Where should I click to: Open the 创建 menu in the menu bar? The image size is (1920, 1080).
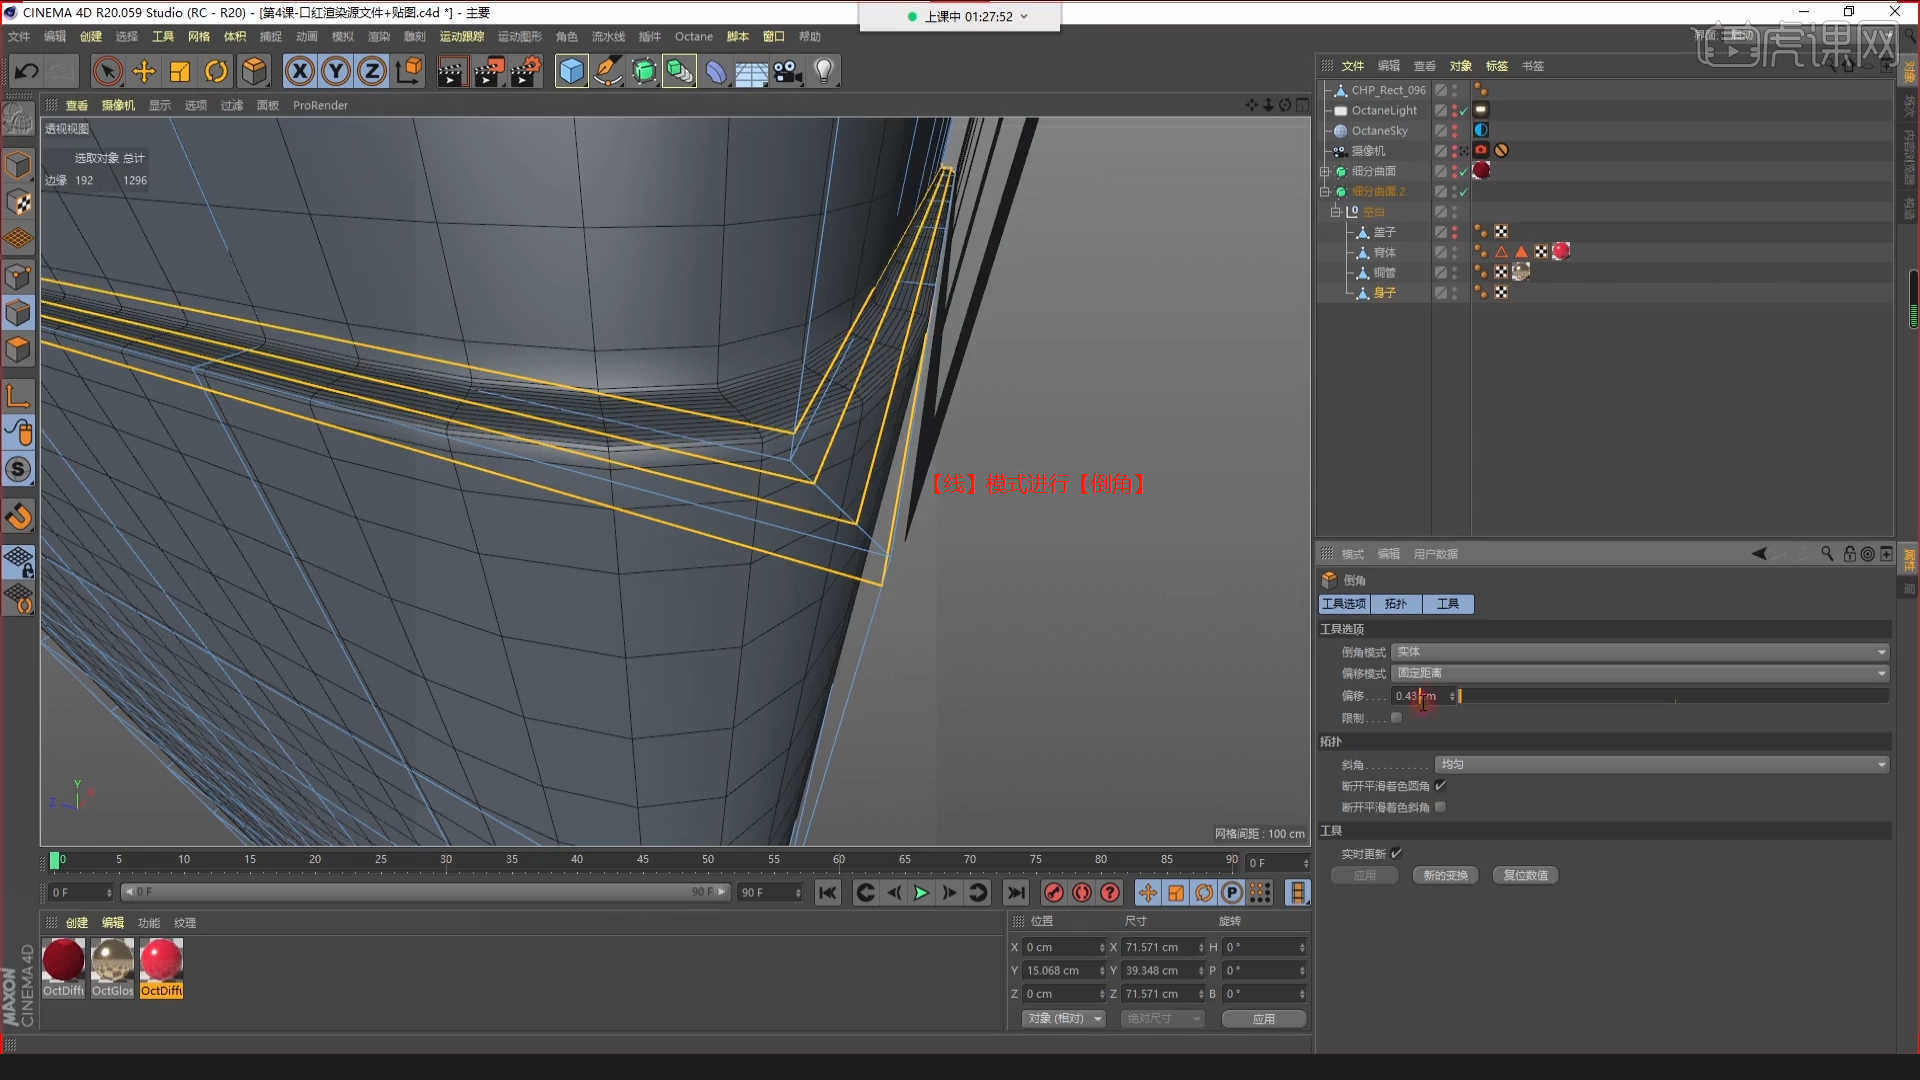click(x=91, y=37)
